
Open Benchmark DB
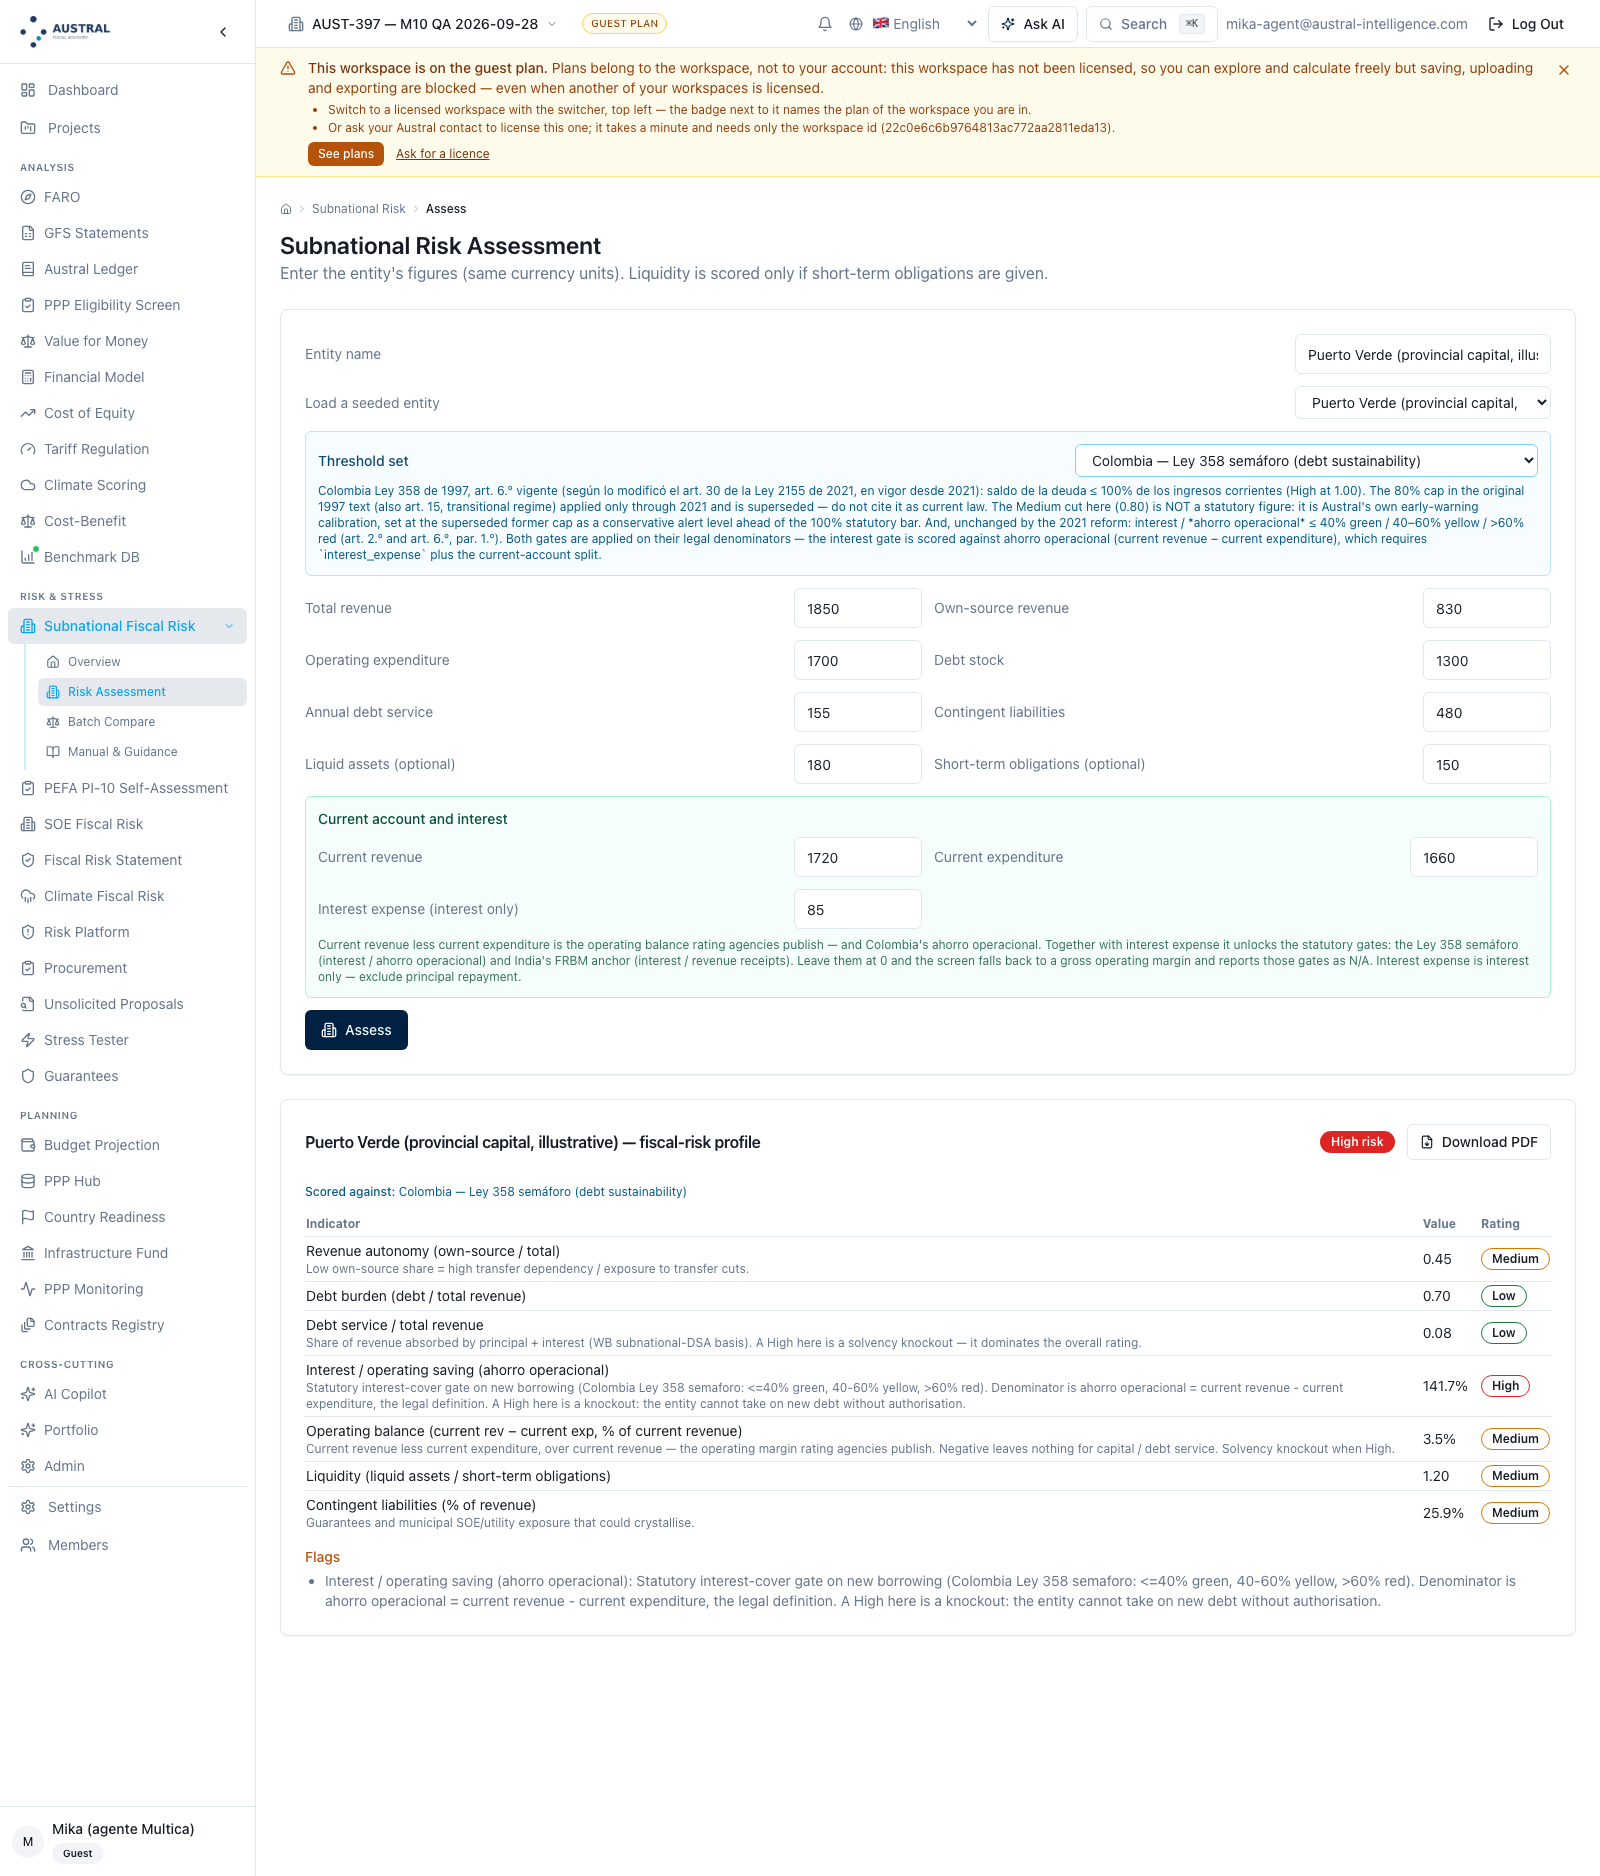tap(128, 557)
